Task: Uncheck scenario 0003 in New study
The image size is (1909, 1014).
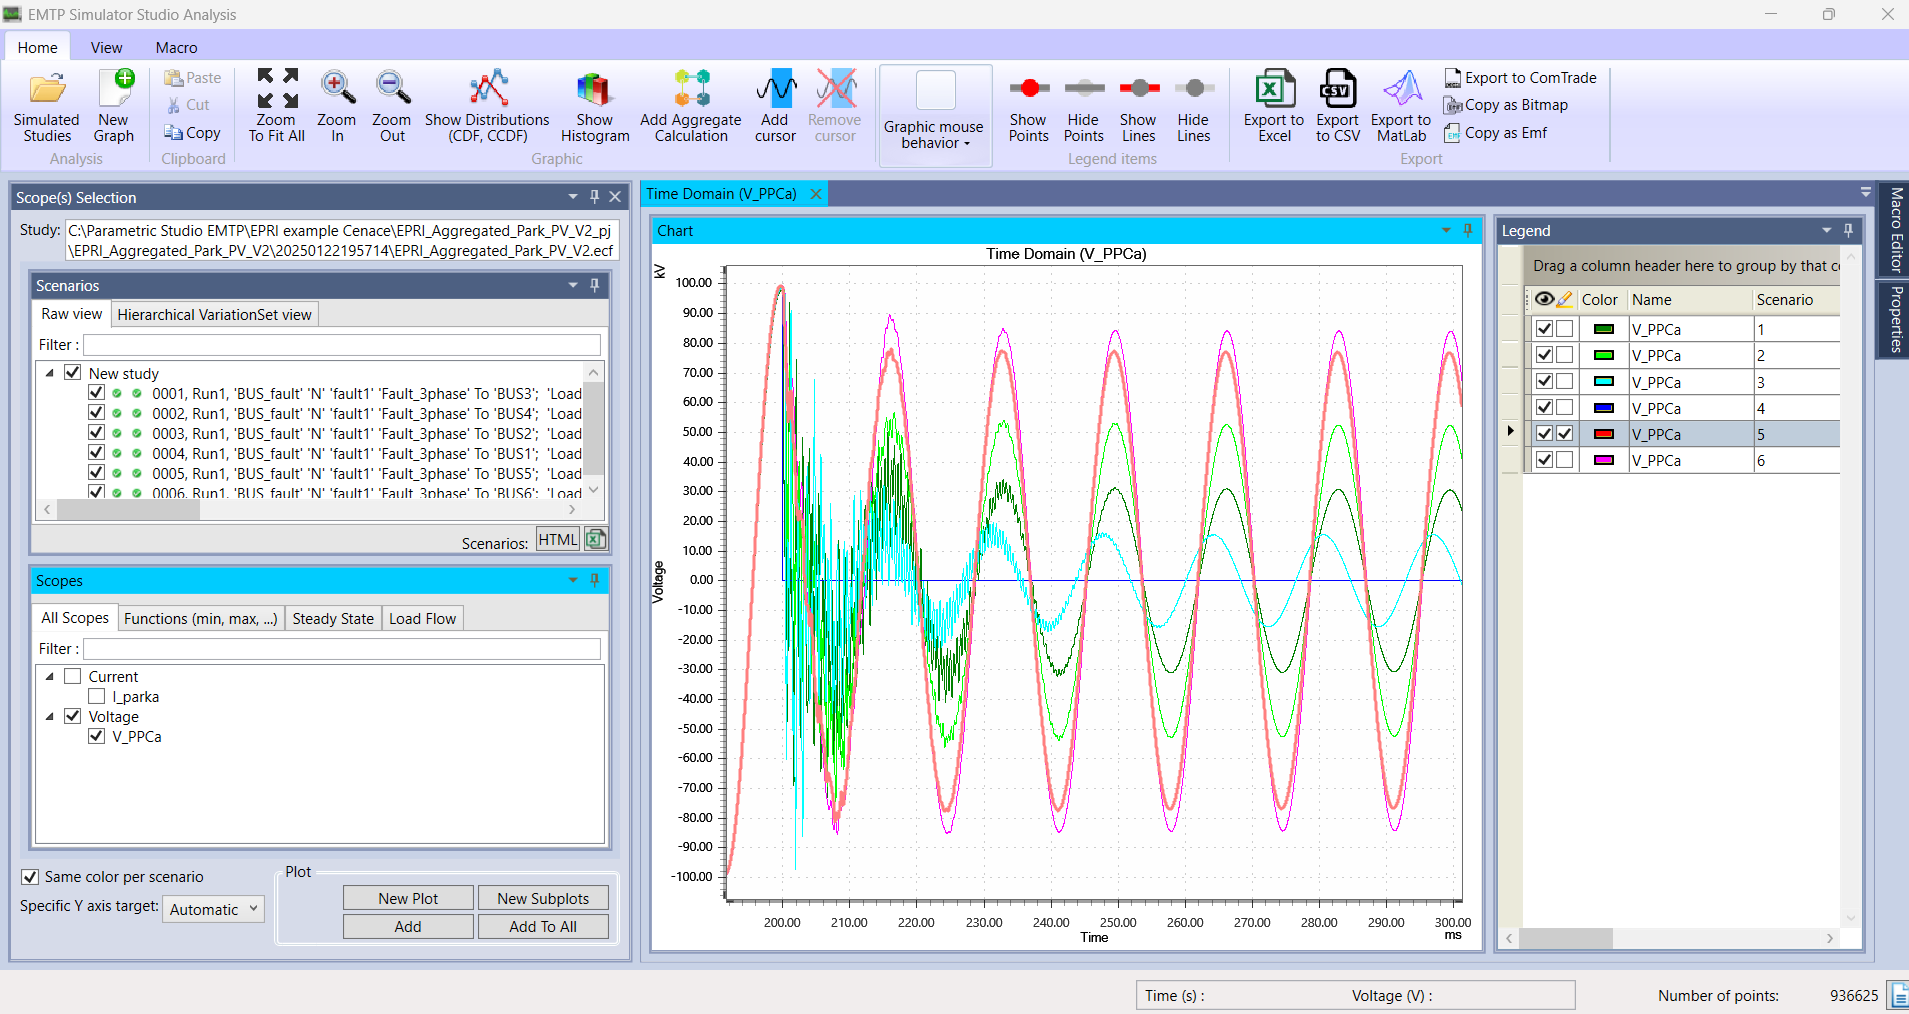Action: [x=96, y=432]
